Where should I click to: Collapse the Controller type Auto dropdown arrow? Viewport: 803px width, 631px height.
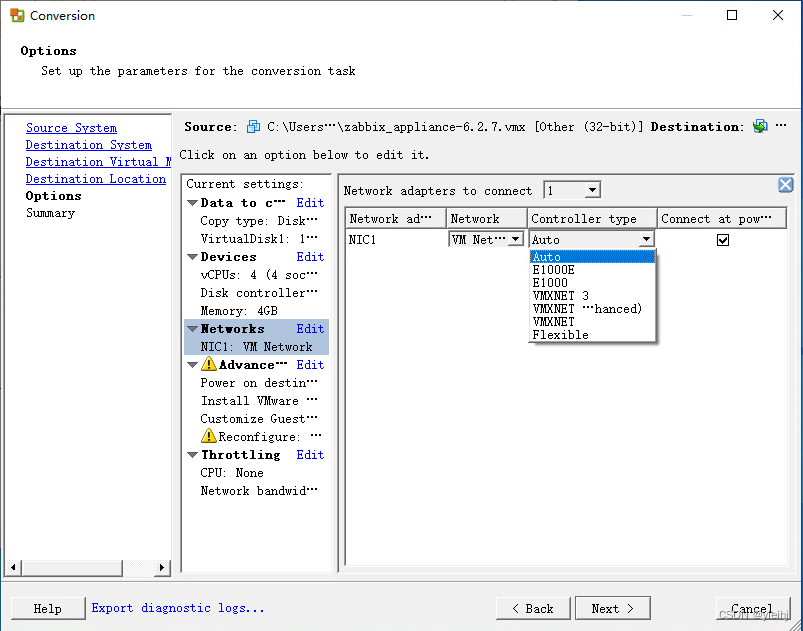(x=646, y=240)
